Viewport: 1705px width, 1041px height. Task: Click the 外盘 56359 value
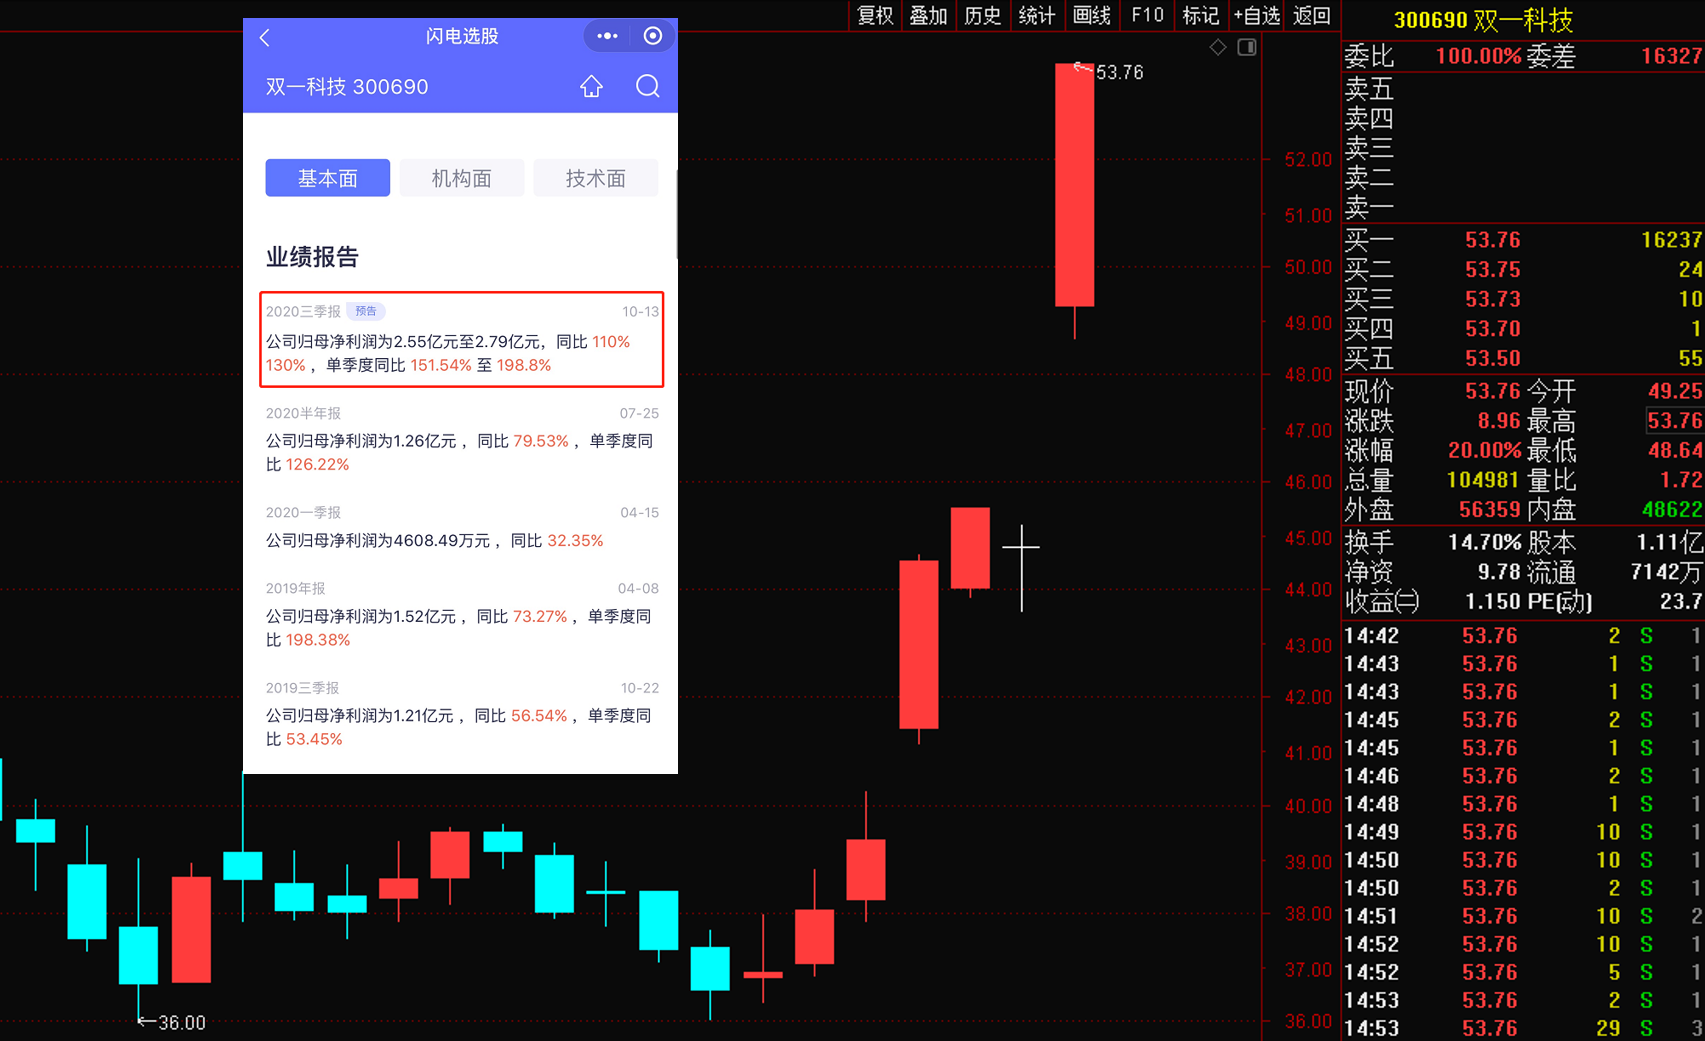1489,510
